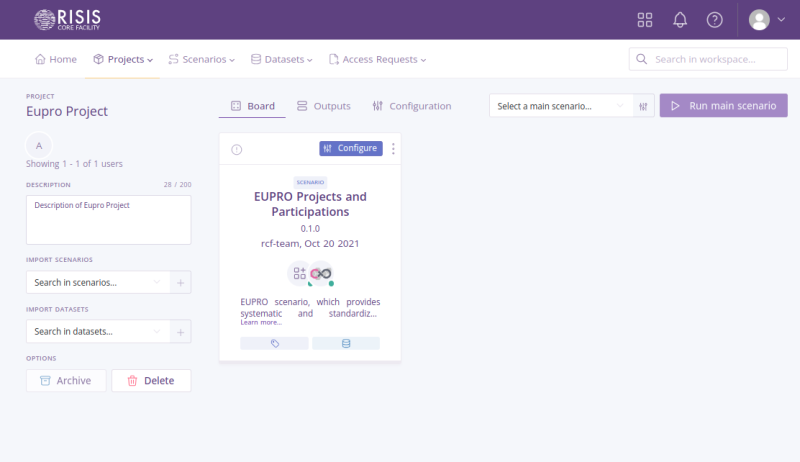The image size is (800, 462).
Task: Click the tag icon on EUPRO card
Action: coord(275,343)
